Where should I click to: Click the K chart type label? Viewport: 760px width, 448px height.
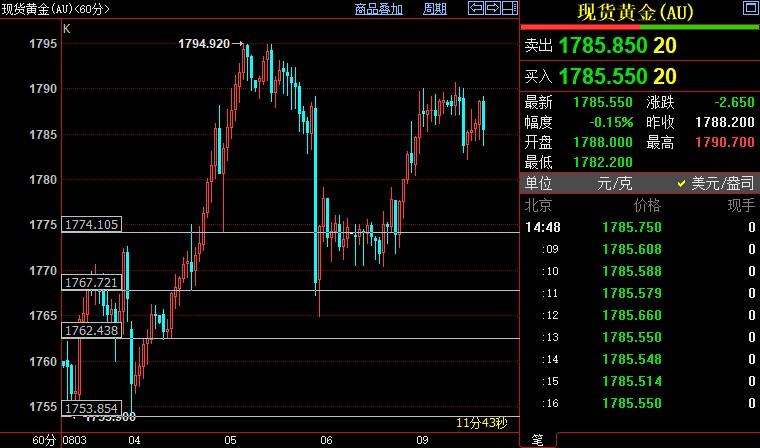click(67, 29)
